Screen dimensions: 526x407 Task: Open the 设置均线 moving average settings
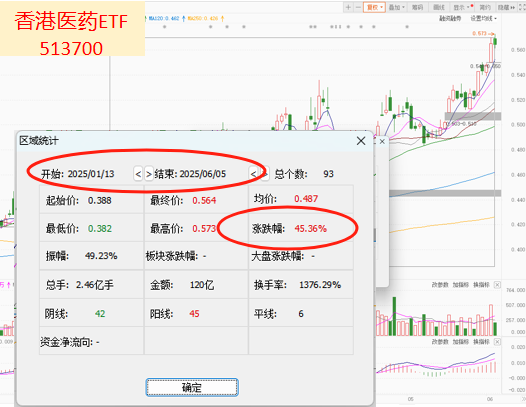click(483, 18)
